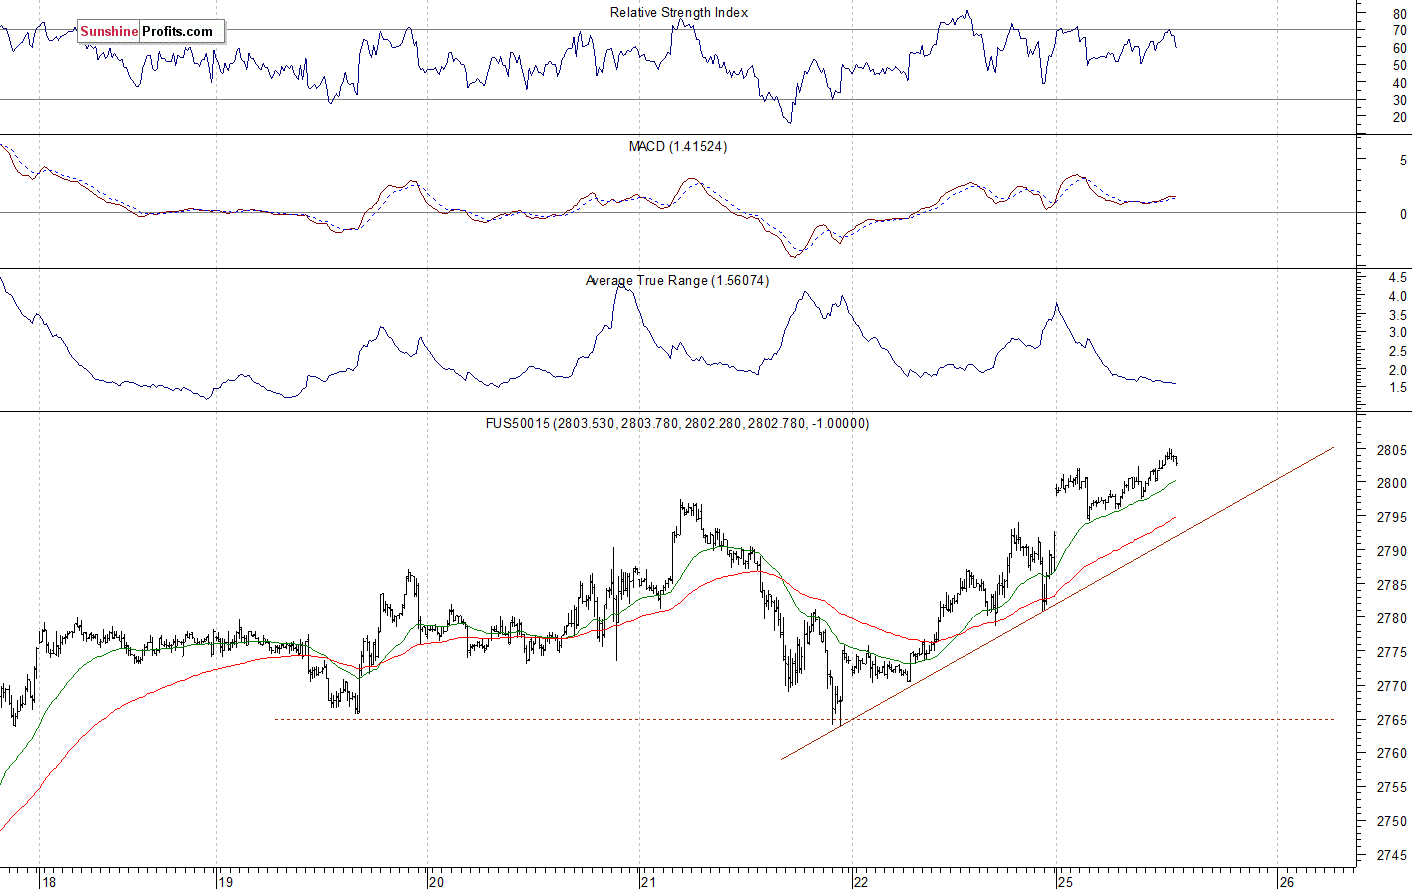
Task: Click date marker 25 on time axis
Action: click(x=1066, y=881)
